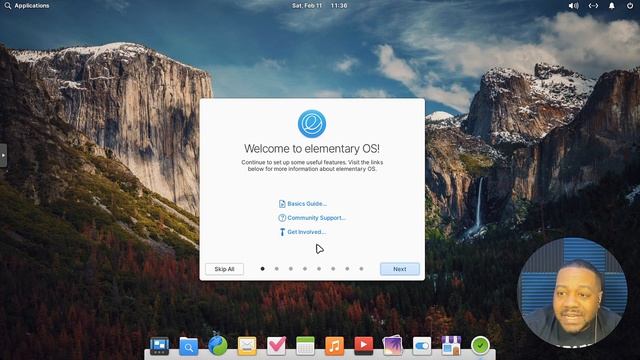Open the network indicator in panel
640x360 pixels.
click(593, 6)
